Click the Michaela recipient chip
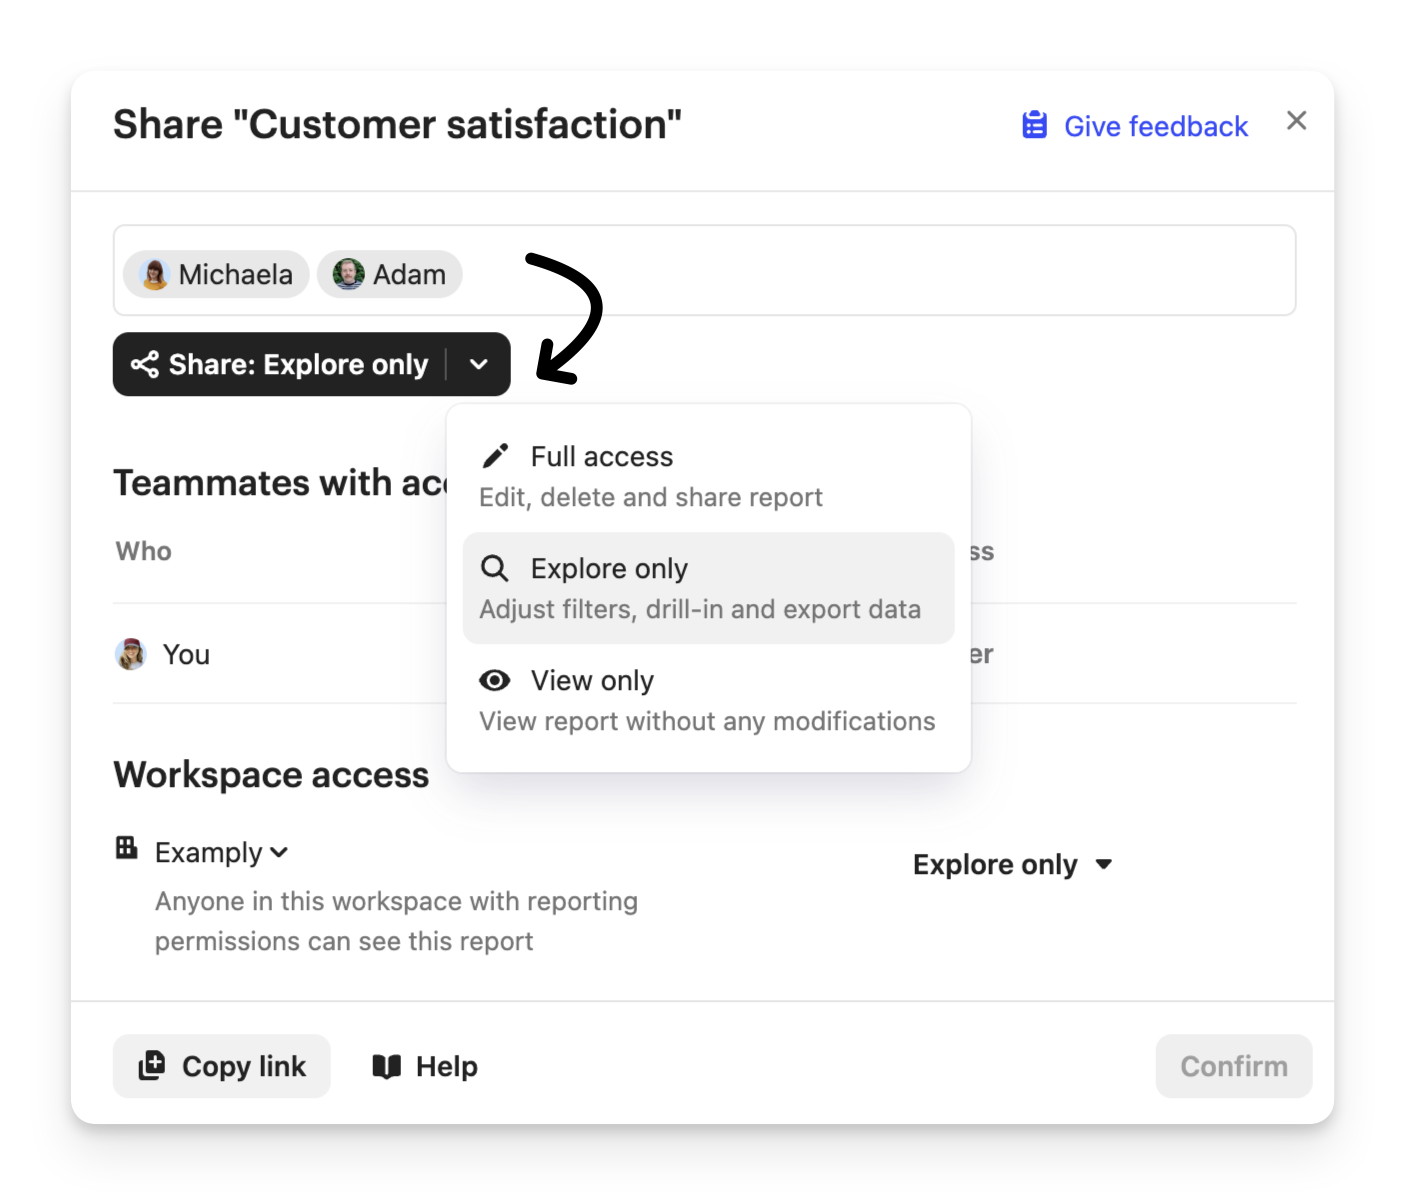Viewport: 1405px width, 1195px height. 217,274
